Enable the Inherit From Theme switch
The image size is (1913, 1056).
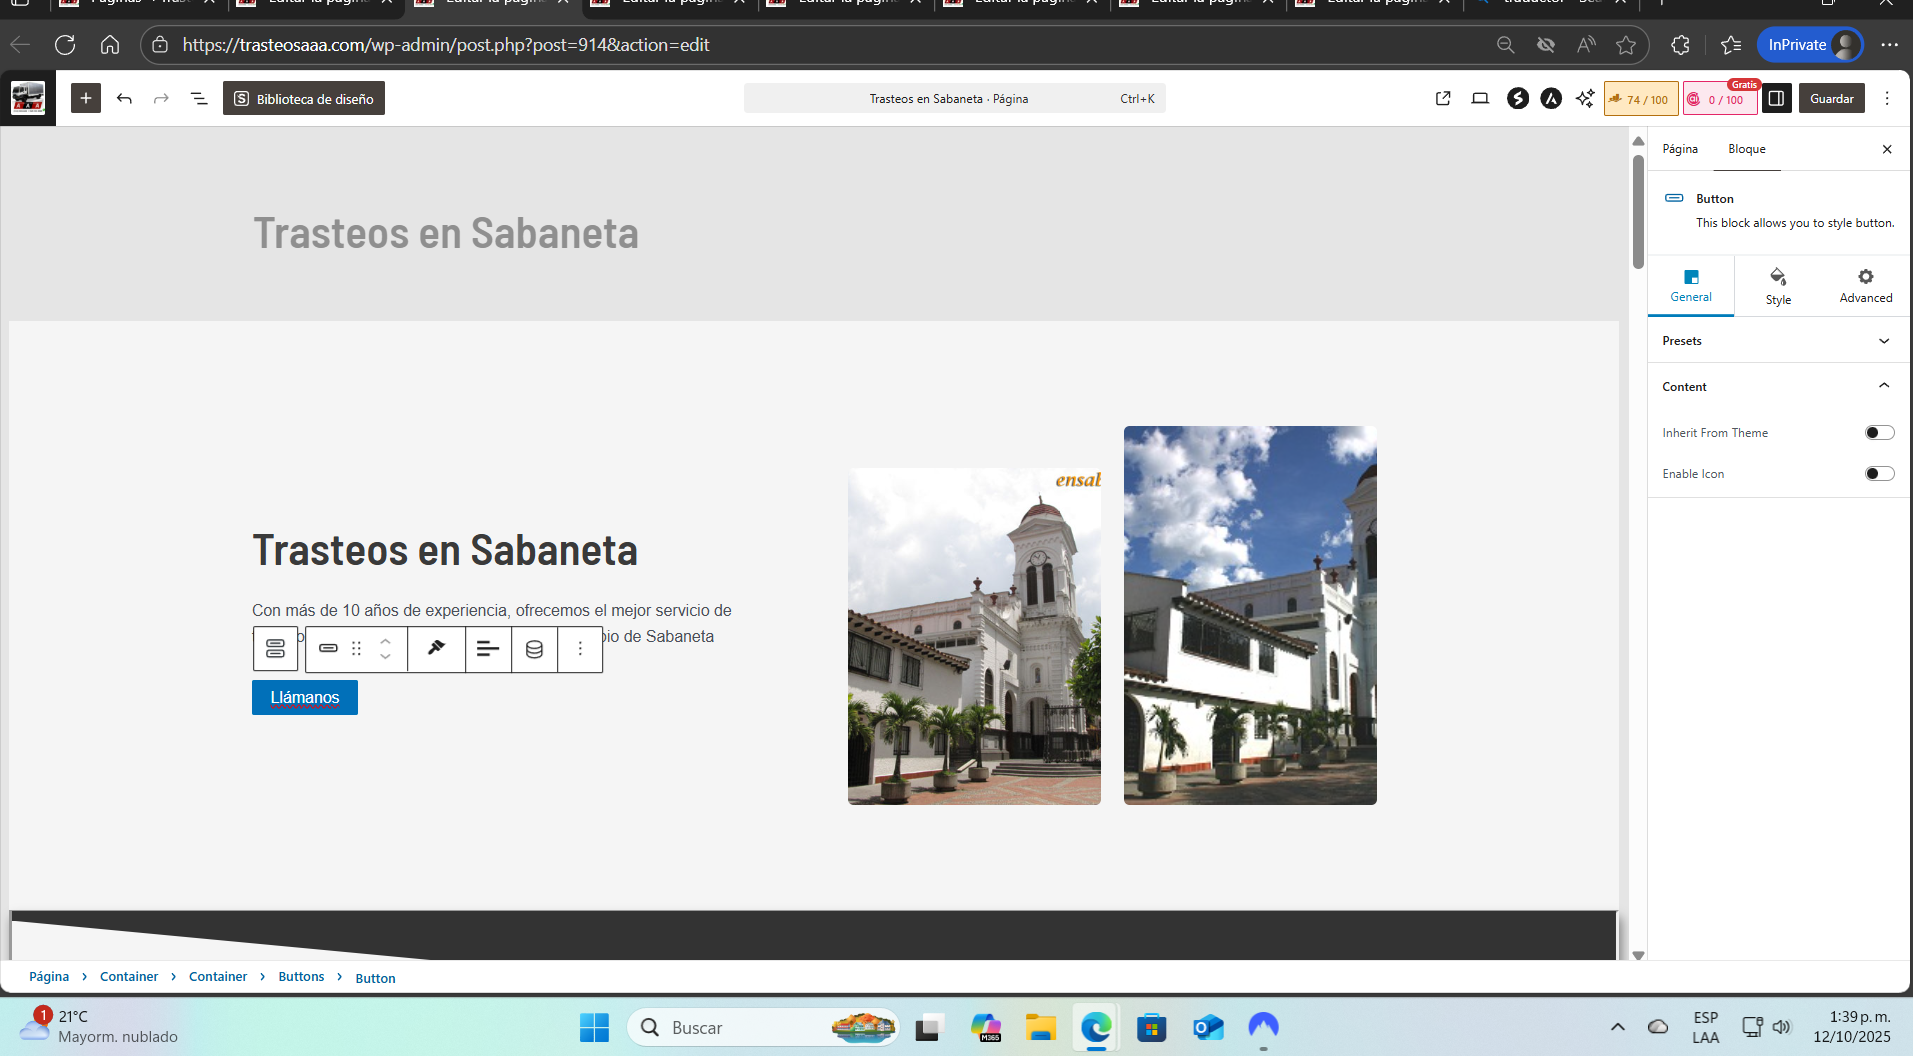coord(1879,433)
